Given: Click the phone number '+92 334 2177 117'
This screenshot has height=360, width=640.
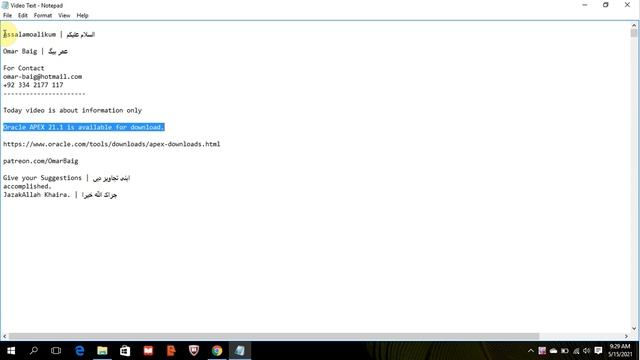Looking at the screenshot, I should pyautogui.click(x=33, y=85).
